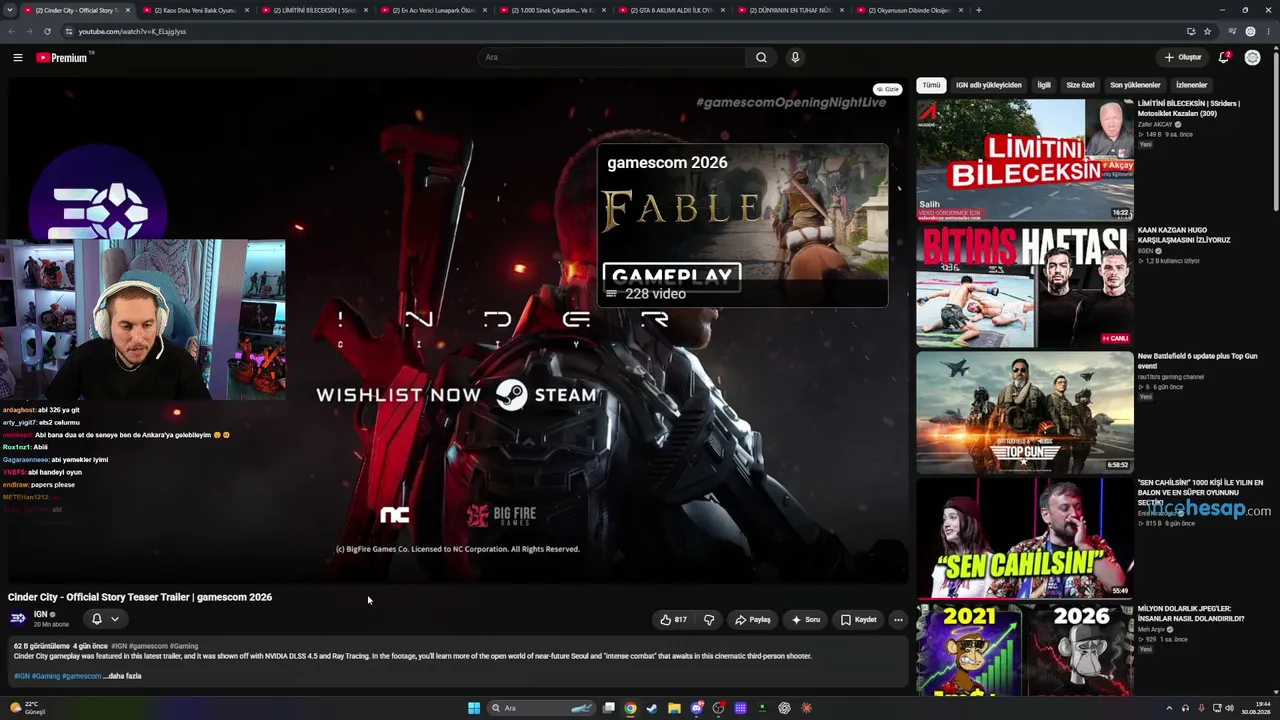Open the IGN channel avatar
This screenshot has height=720, width=1280.
coord(17,619)
